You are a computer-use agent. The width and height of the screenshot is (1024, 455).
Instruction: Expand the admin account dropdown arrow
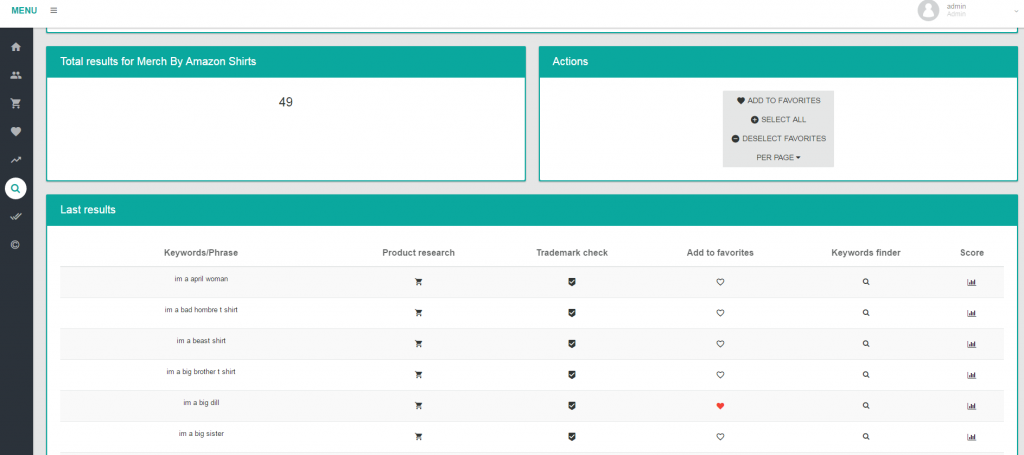[x=1016, y=11]
